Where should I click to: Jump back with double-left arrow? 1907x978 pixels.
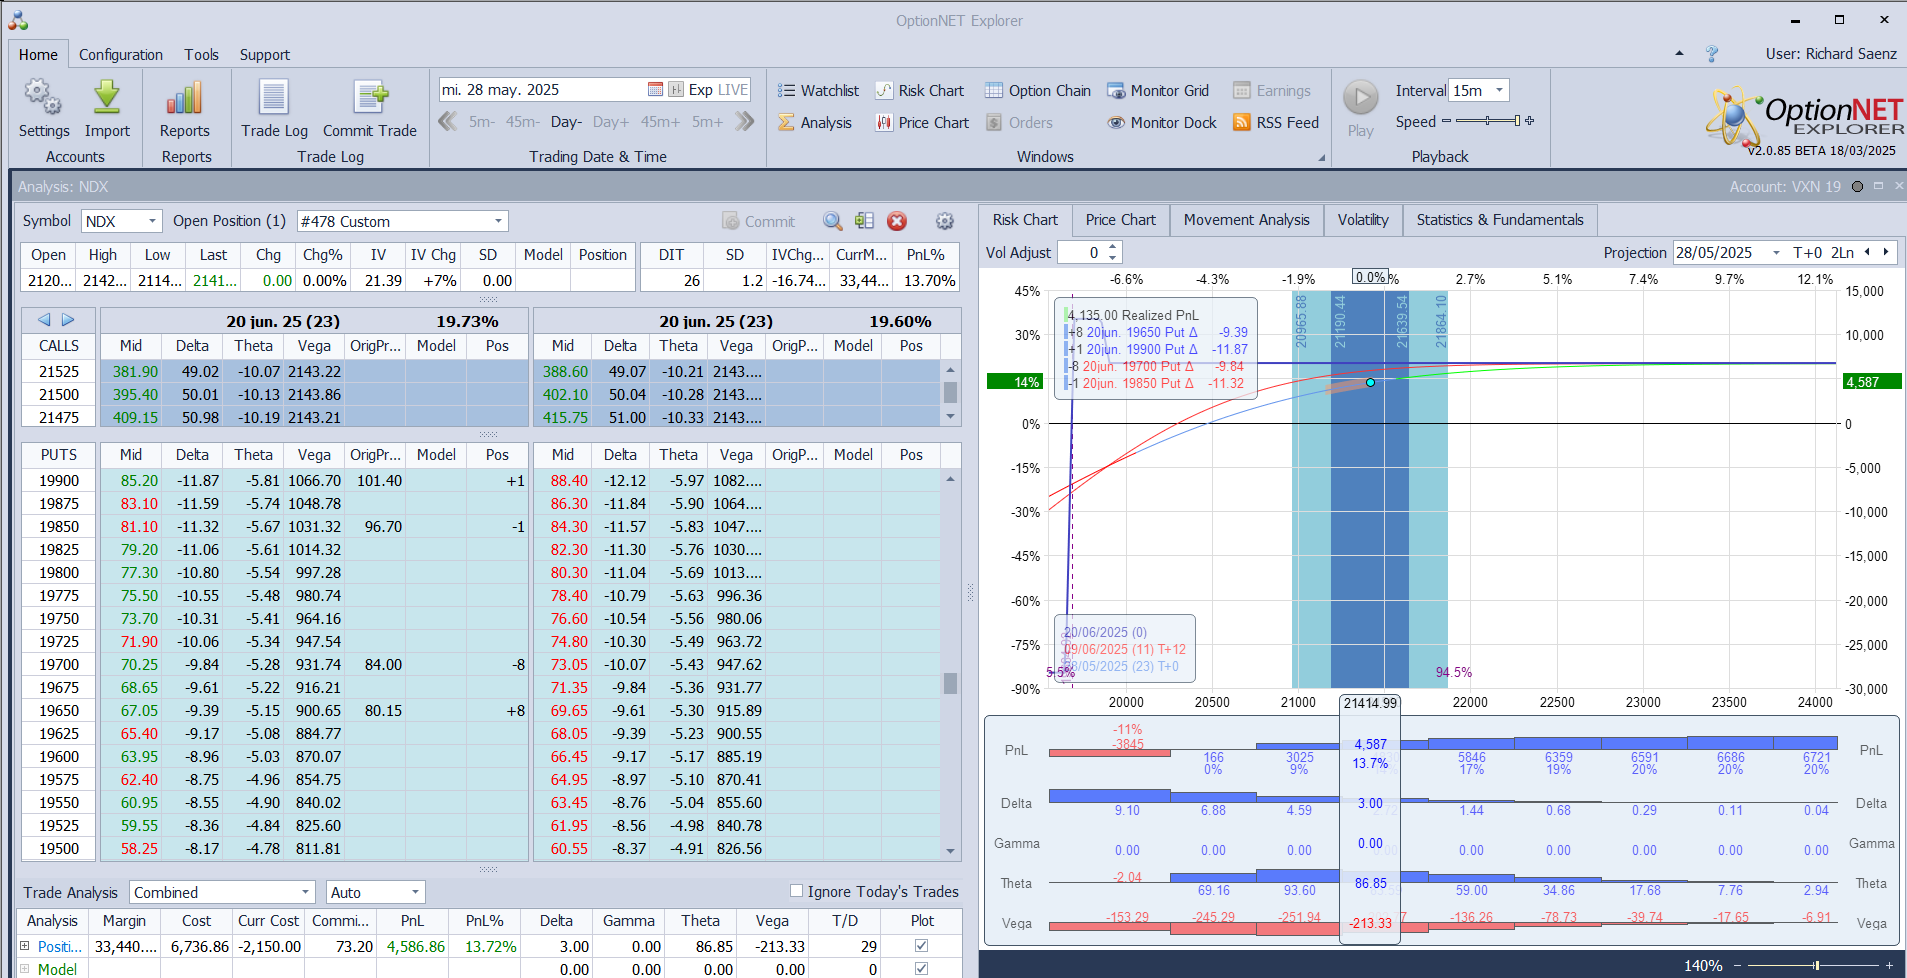[447, 121]
